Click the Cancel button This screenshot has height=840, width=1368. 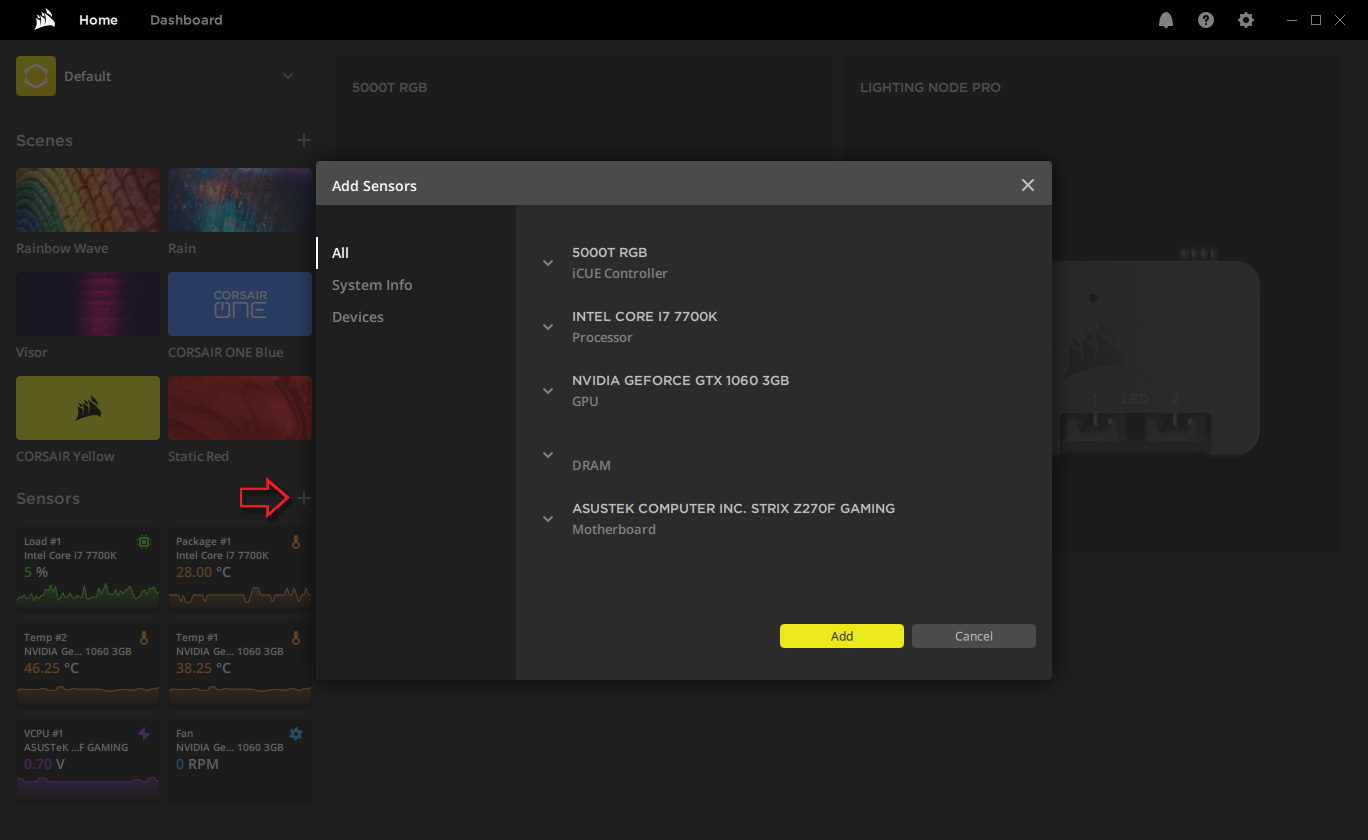[974, 636]
